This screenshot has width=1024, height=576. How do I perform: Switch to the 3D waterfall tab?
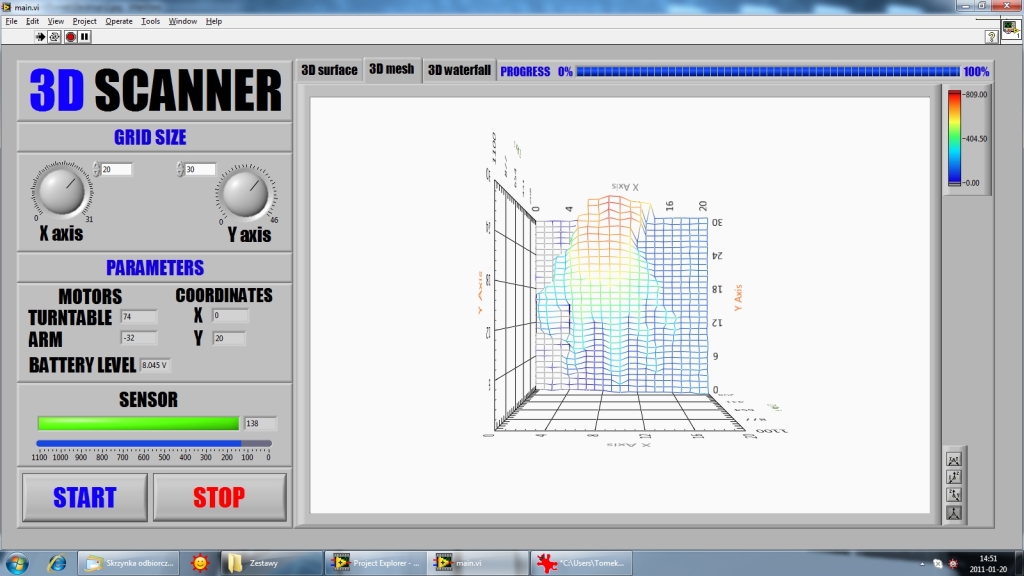459,70
